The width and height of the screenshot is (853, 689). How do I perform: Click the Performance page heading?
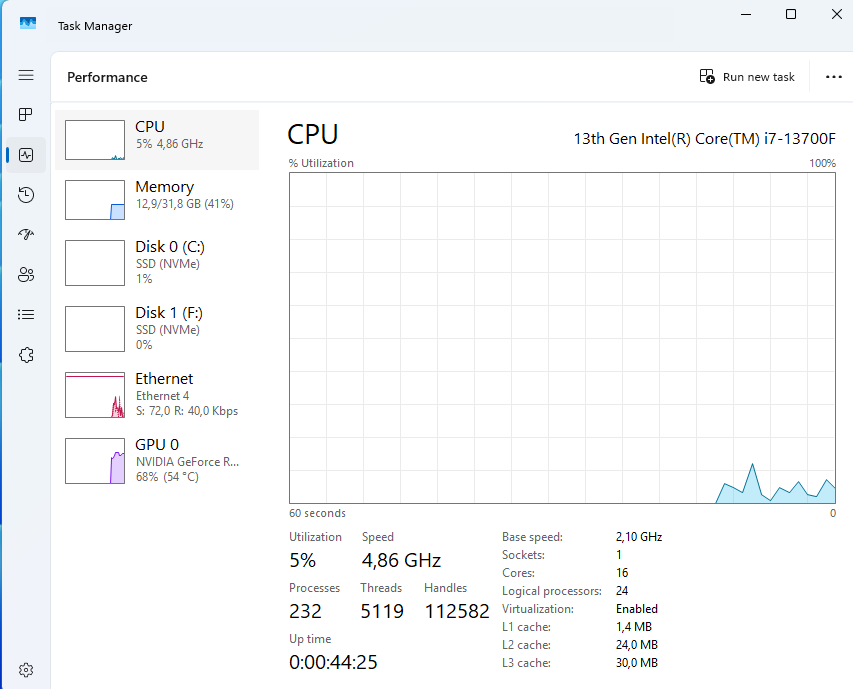[x=107, y=77]
